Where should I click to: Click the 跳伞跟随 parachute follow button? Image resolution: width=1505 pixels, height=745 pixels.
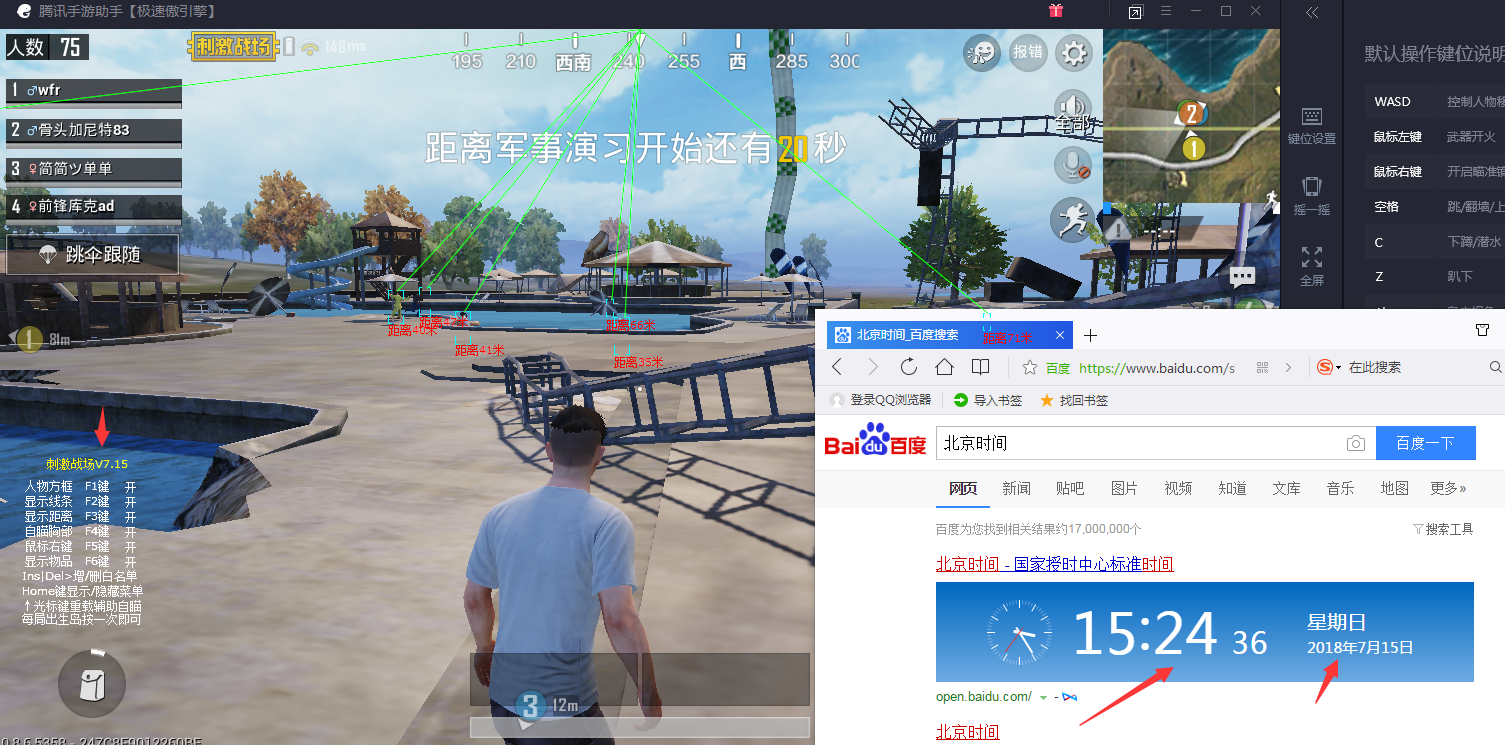coord(92,255)
